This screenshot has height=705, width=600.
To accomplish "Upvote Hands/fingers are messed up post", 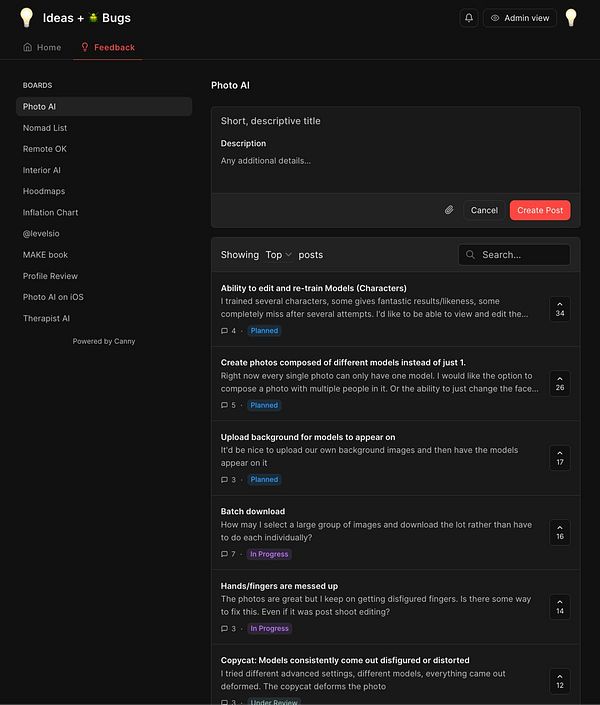I will [559, 607].
